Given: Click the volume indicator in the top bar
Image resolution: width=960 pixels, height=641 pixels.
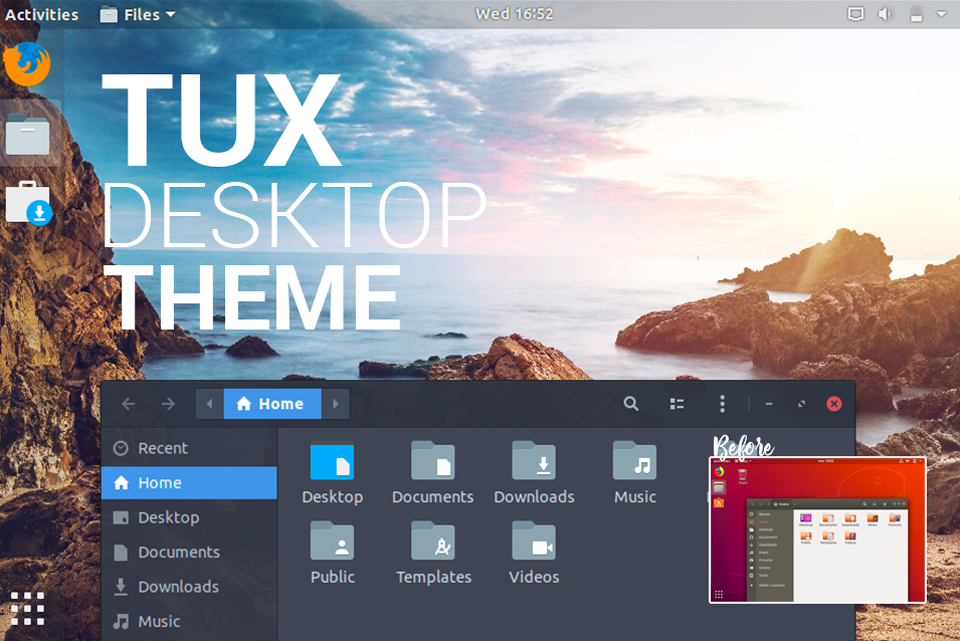Looking at the screenshot, I should [888, 13].
